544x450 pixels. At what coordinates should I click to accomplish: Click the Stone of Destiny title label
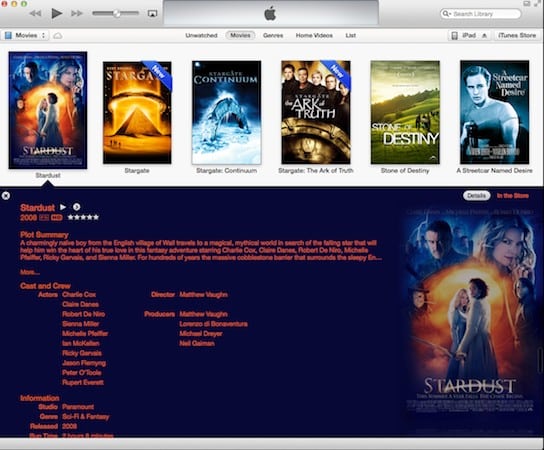(x=405, y=171)
